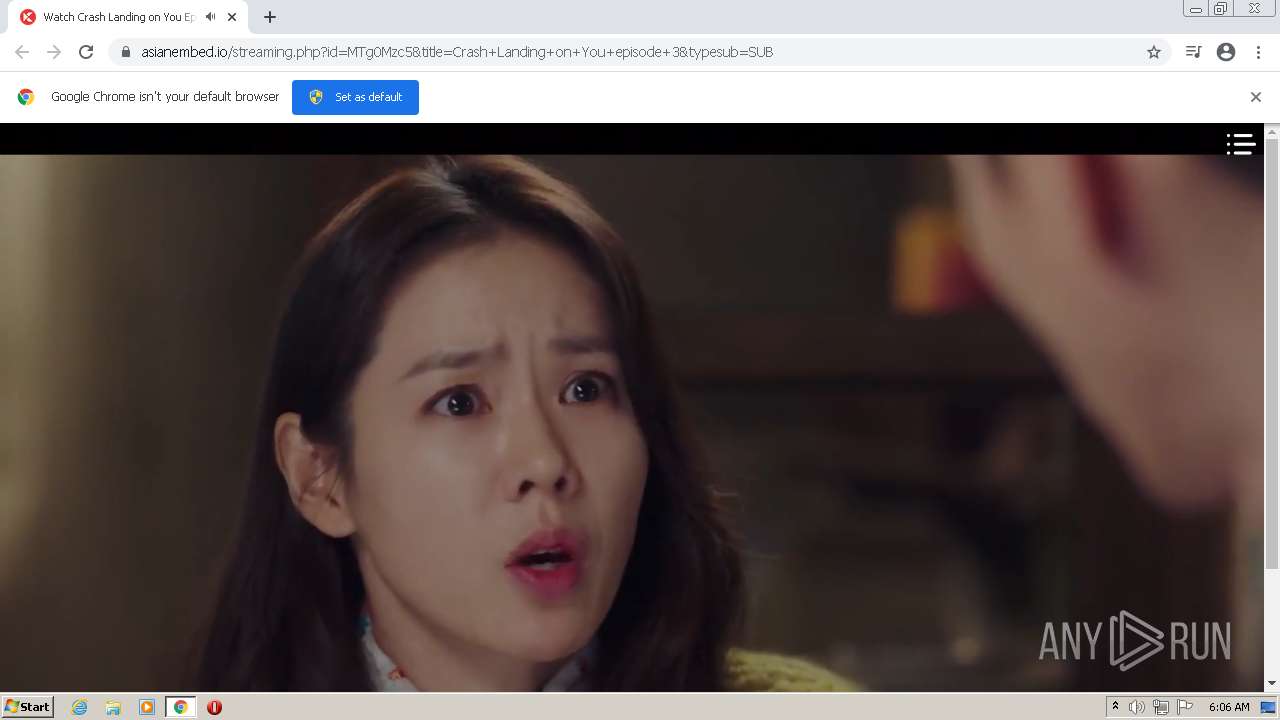Screen dimensions: 1280x720
Task: Mute the tab via speaker icon
Action: pos(210,17)
